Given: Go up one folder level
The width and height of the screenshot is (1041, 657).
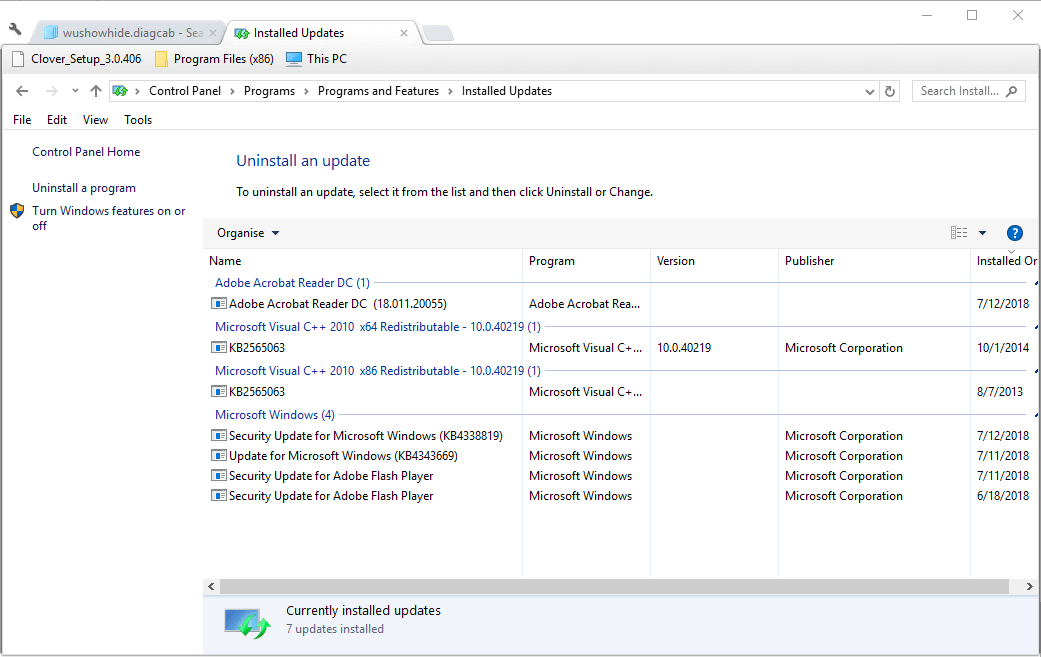Looking at the screenshot, I should click(x=95, y=91).
